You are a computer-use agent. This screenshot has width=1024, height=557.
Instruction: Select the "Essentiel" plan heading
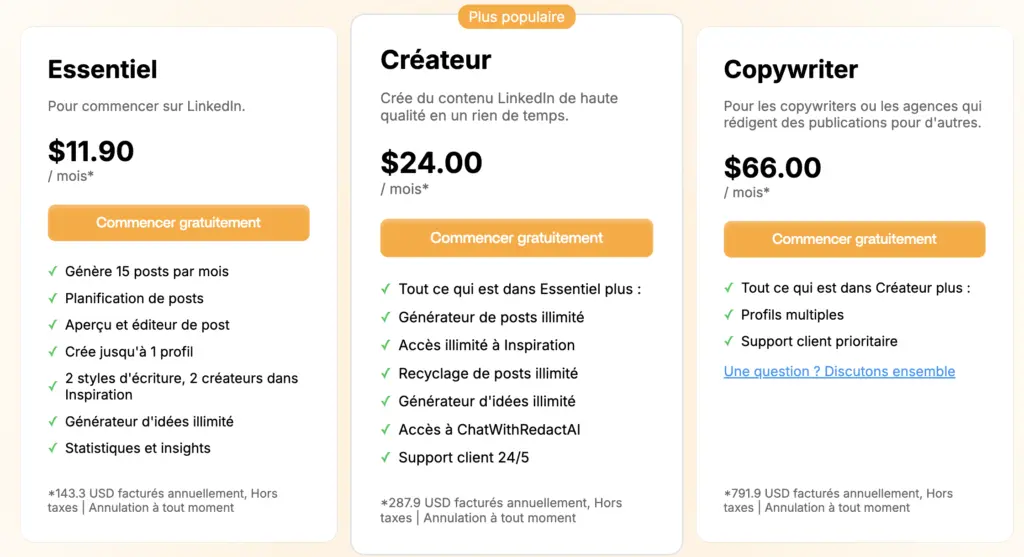pos(103,69)
